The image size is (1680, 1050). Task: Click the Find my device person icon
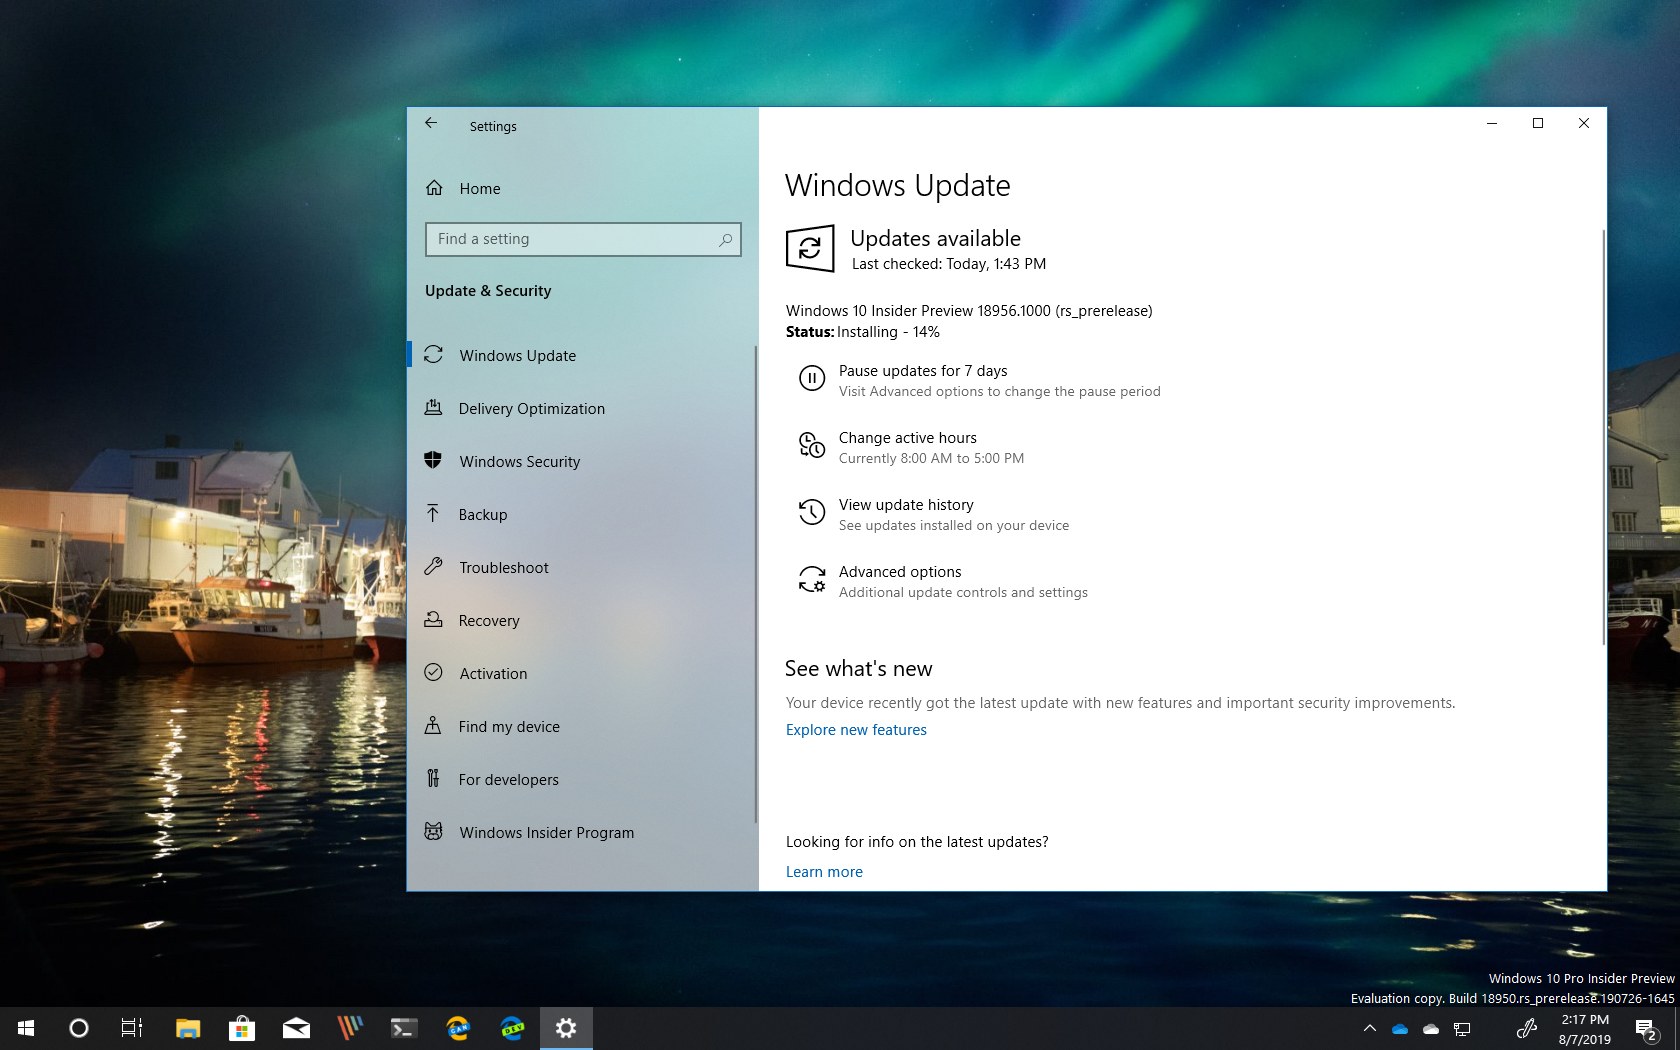433,726
